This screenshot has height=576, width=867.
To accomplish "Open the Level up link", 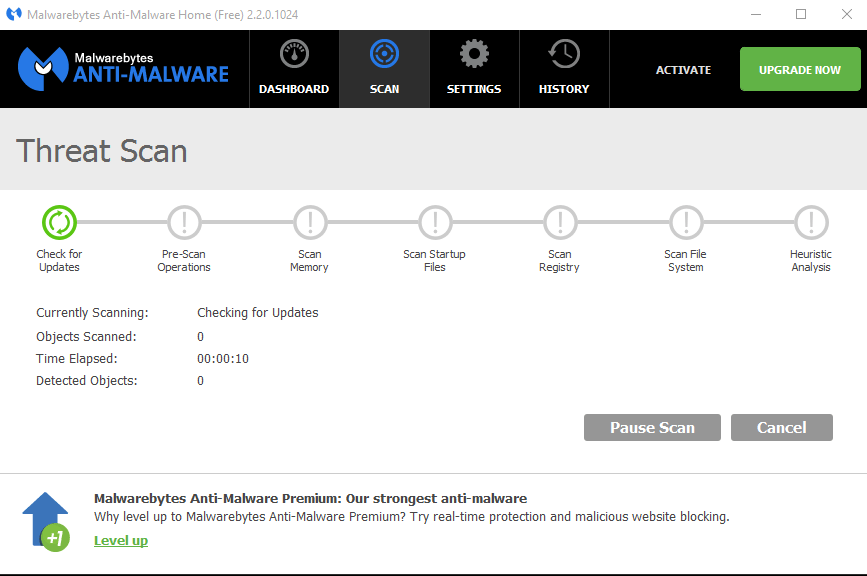I will (x=120, y=540).
